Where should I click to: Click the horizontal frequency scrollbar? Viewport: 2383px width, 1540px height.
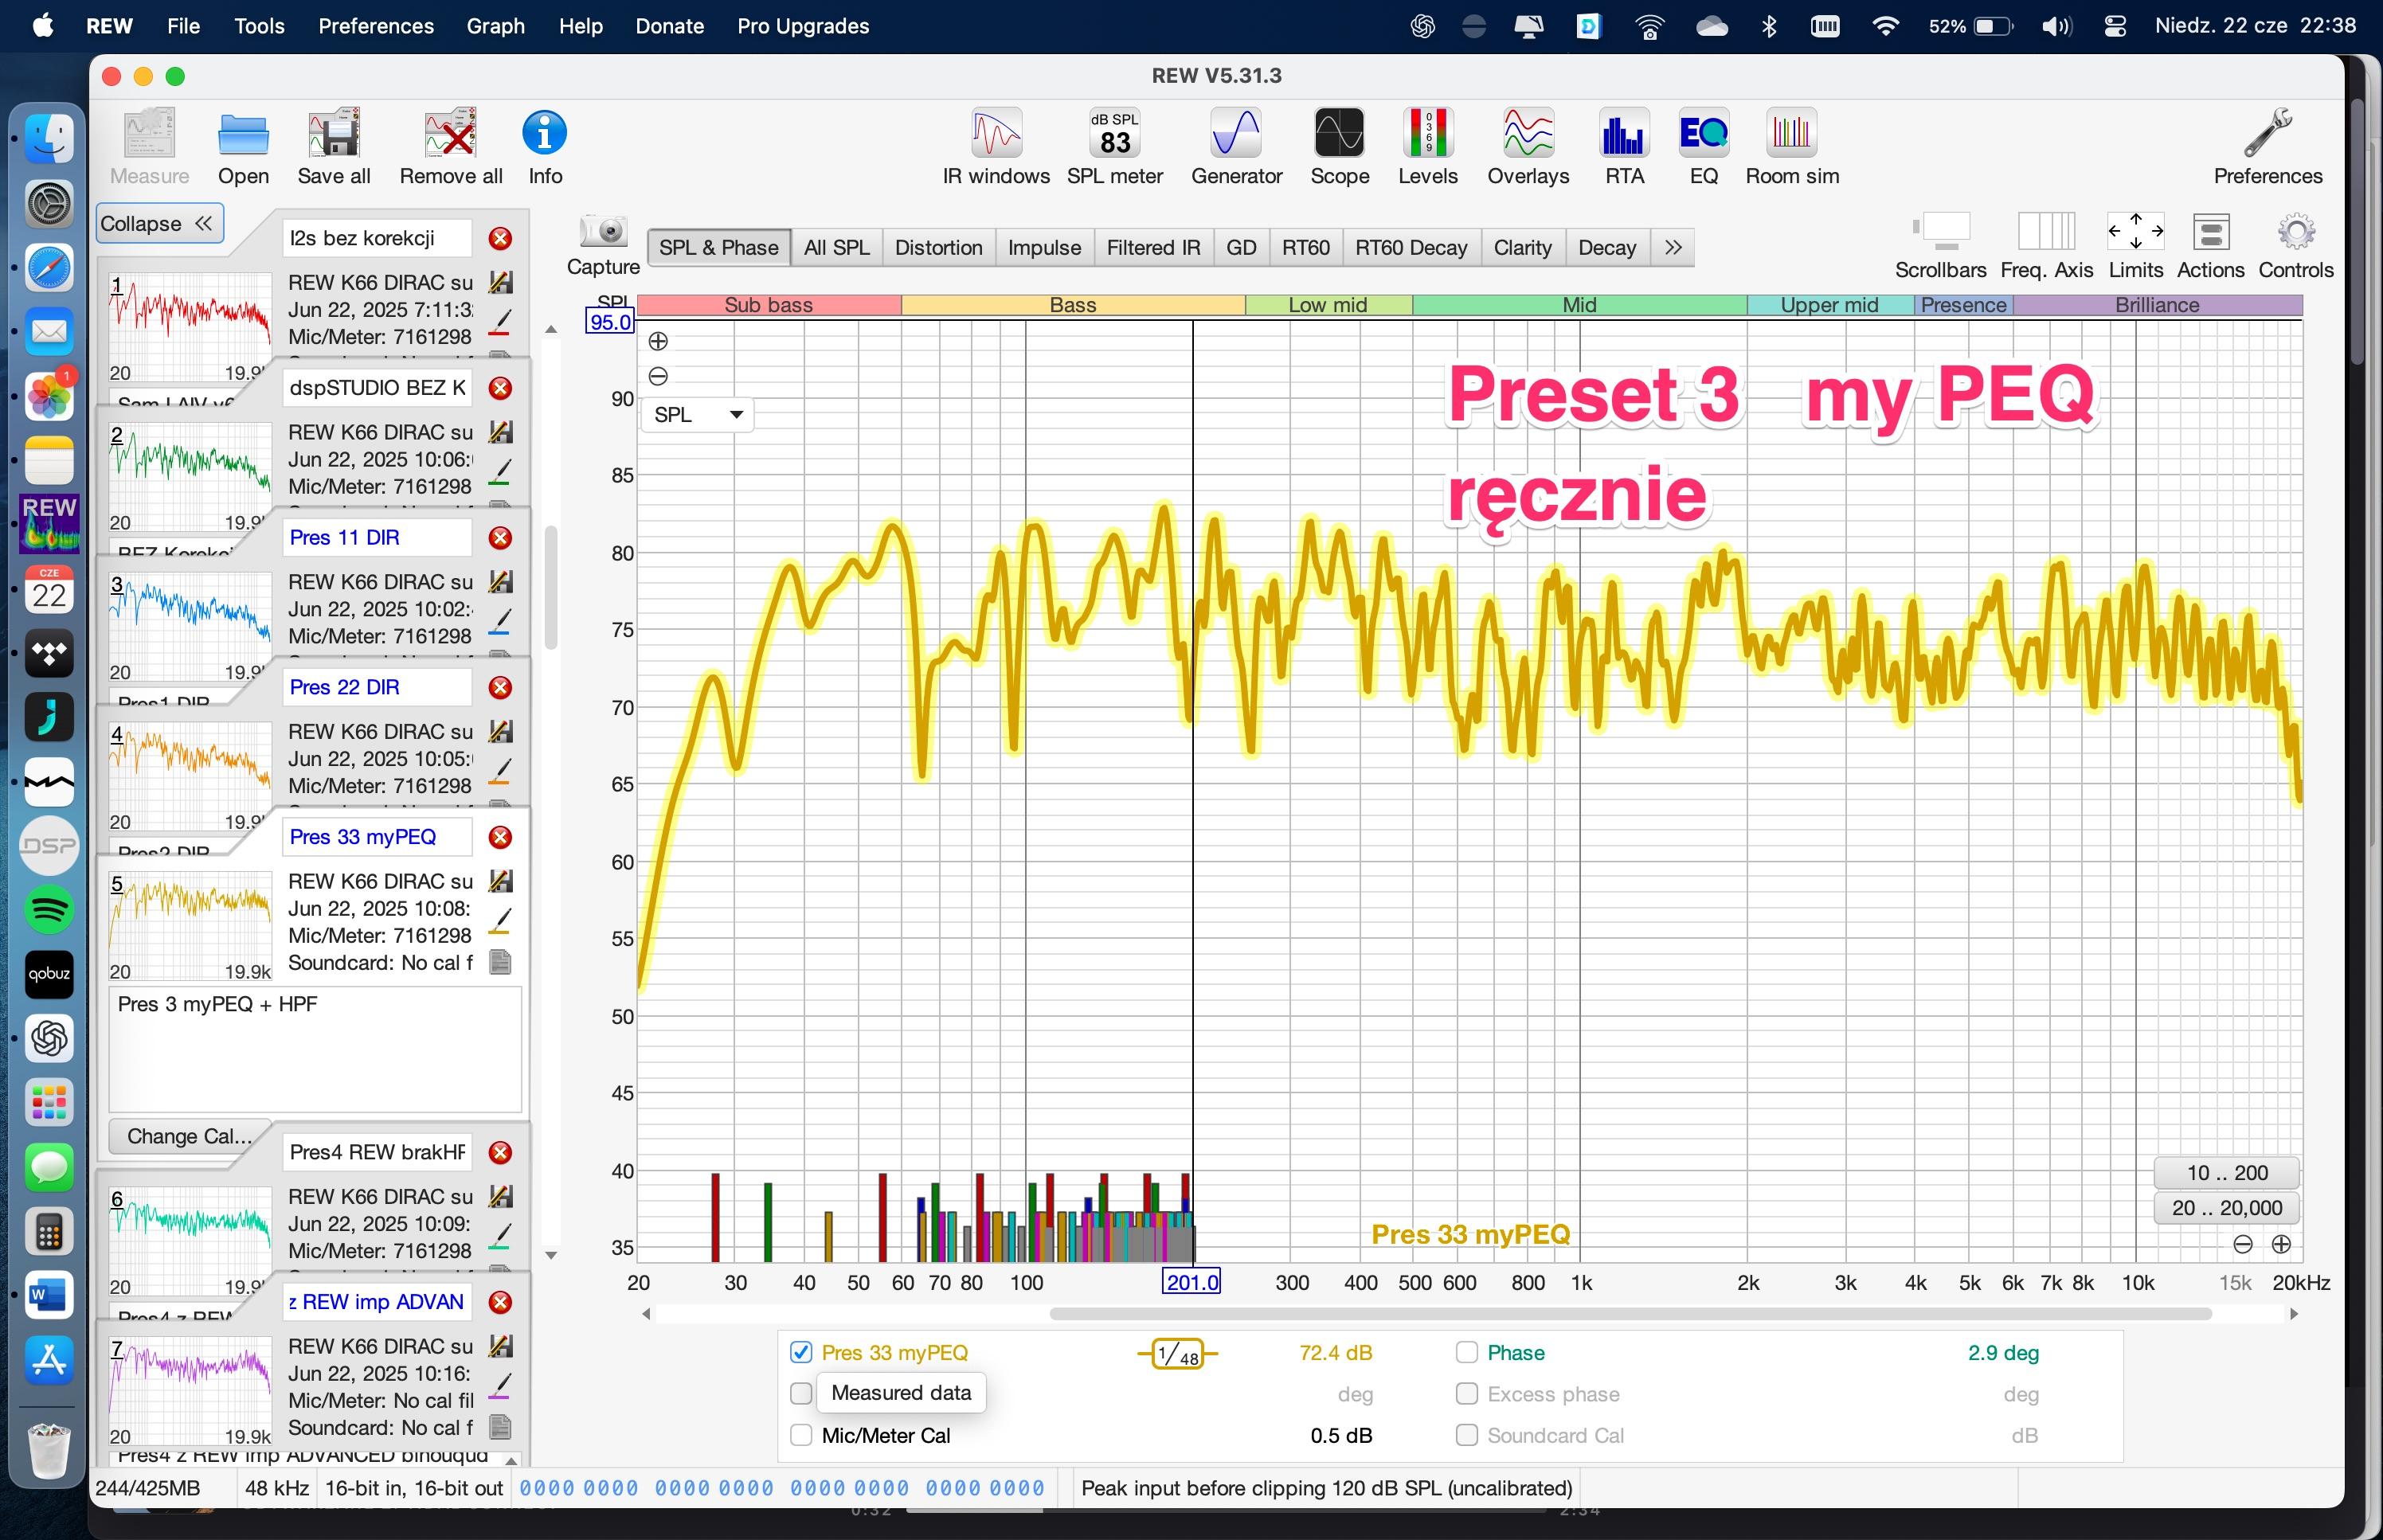click(x=1630, y=1313)
